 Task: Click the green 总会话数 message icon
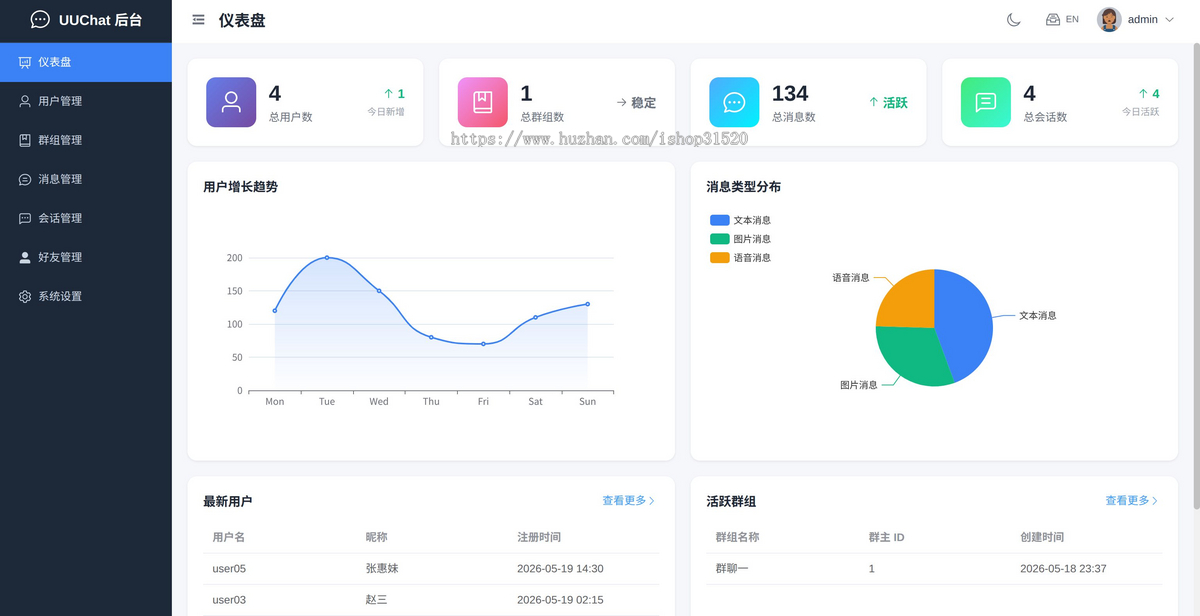[x=986, y=102]
